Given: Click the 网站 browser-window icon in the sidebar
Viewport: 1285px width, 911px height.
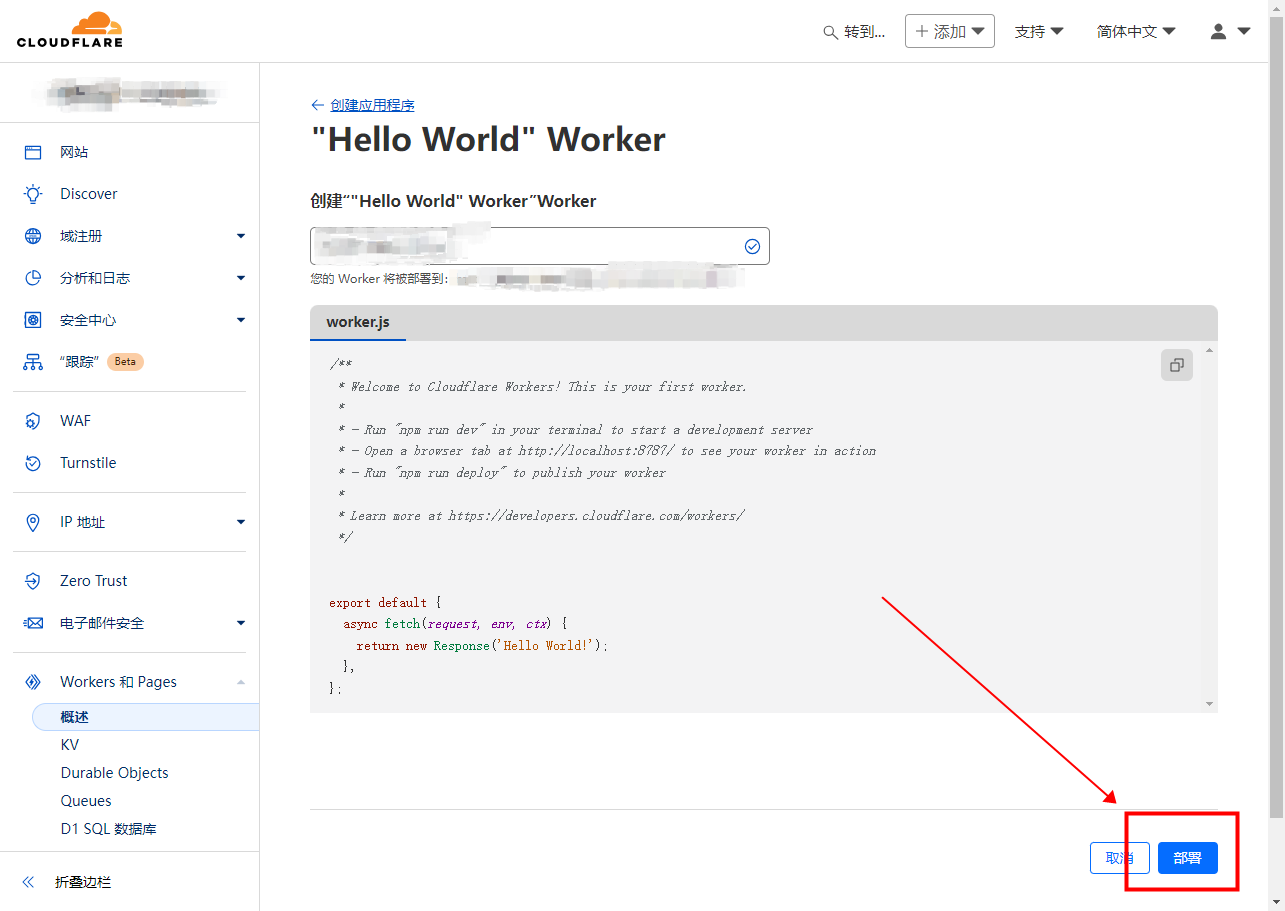Looking at the screenshot, I should 33,152.
